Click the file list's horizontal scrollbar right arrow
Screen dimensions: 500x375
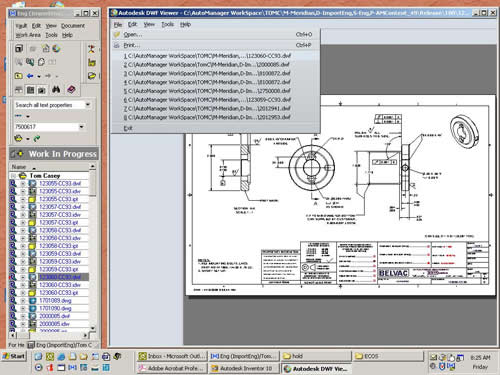tap(85, 335)
